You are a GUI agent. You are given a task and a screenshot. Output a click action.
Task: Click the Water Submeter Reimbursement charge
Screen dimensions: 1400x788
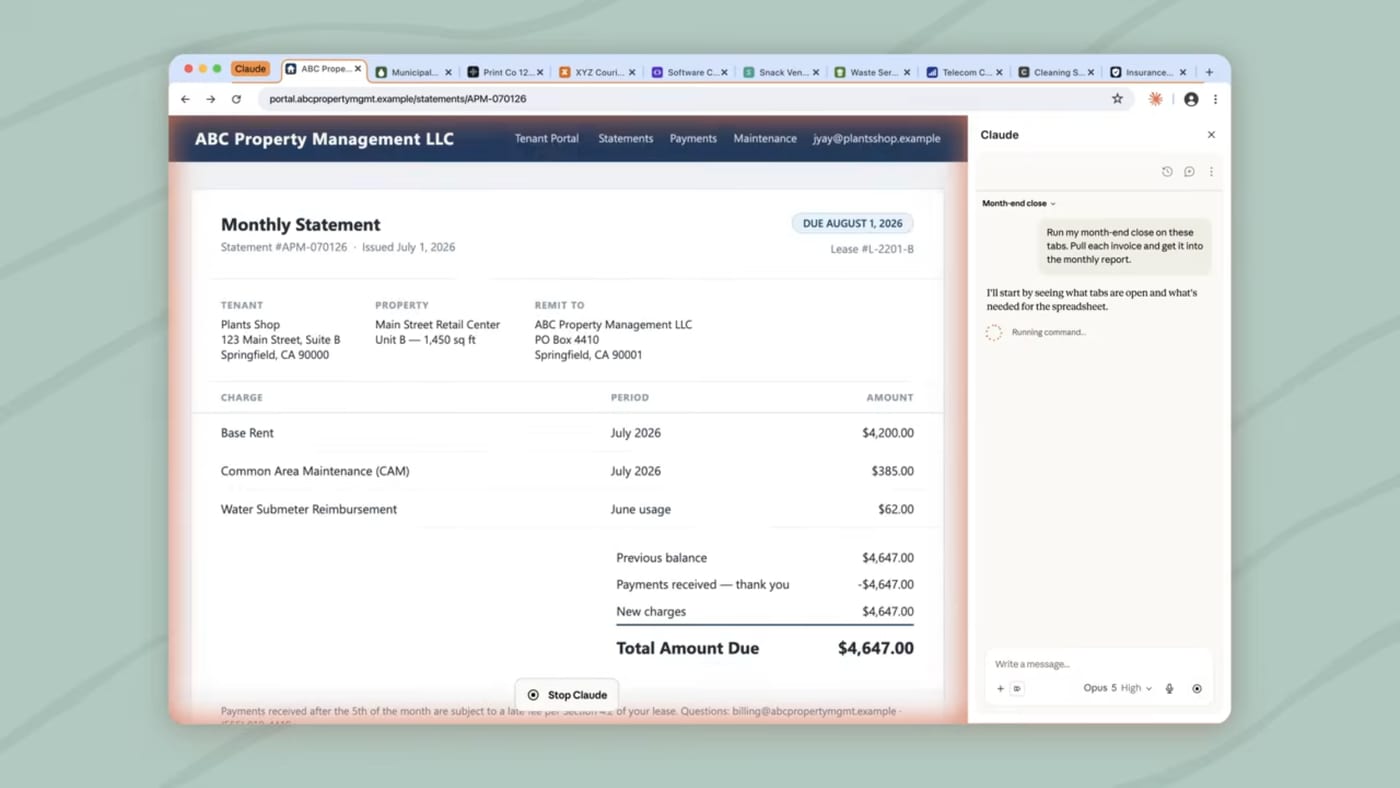309,509
